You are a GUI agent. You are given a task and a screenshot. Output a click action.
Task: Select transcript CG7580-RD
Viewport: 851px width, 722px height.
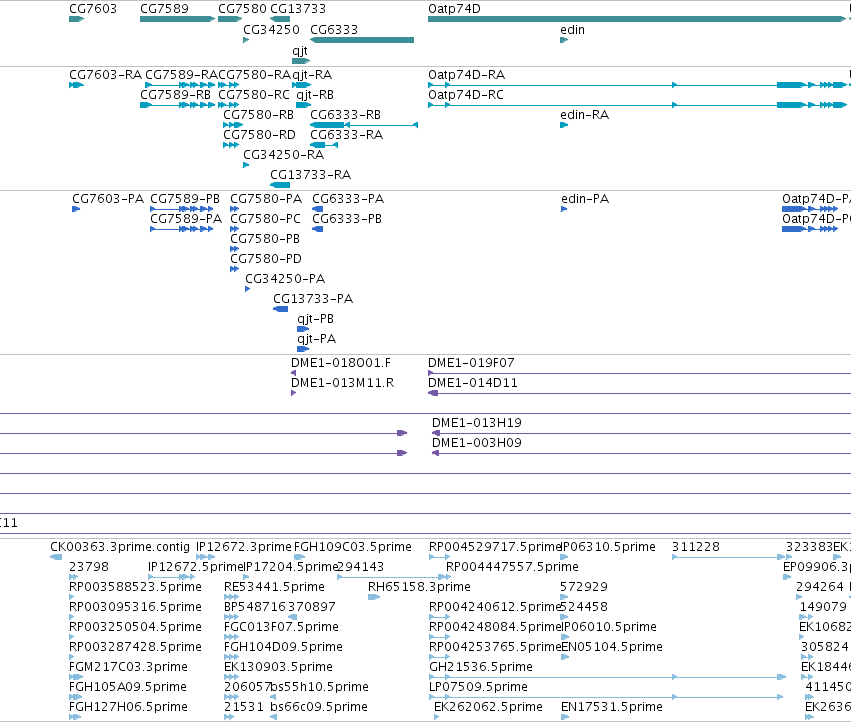(259, 135)
